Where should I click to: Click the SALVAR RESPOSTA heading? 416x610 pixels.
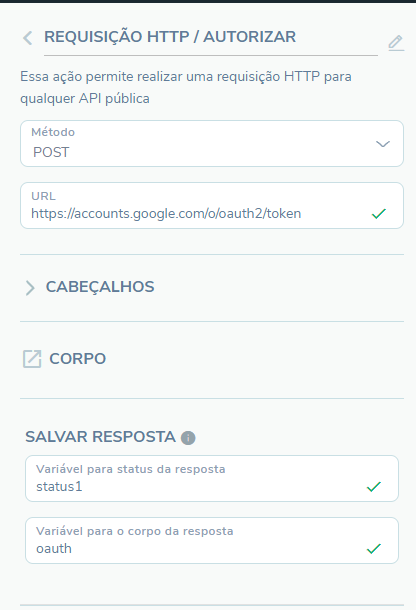click(100, 437)
